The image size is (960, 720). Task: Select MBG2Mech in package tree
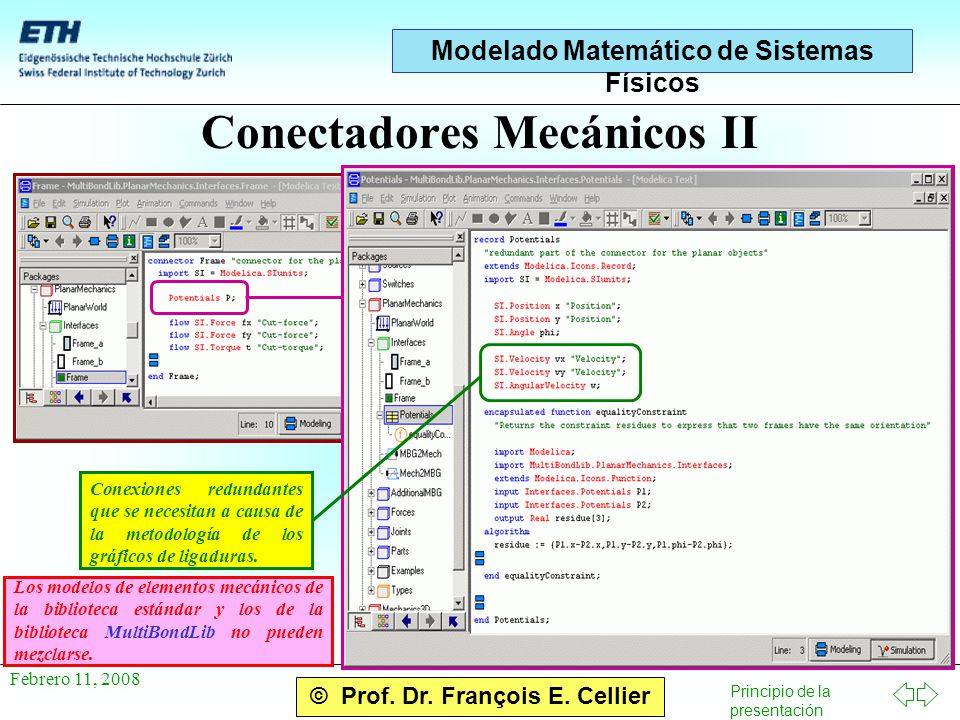click(x=414, y=454)
